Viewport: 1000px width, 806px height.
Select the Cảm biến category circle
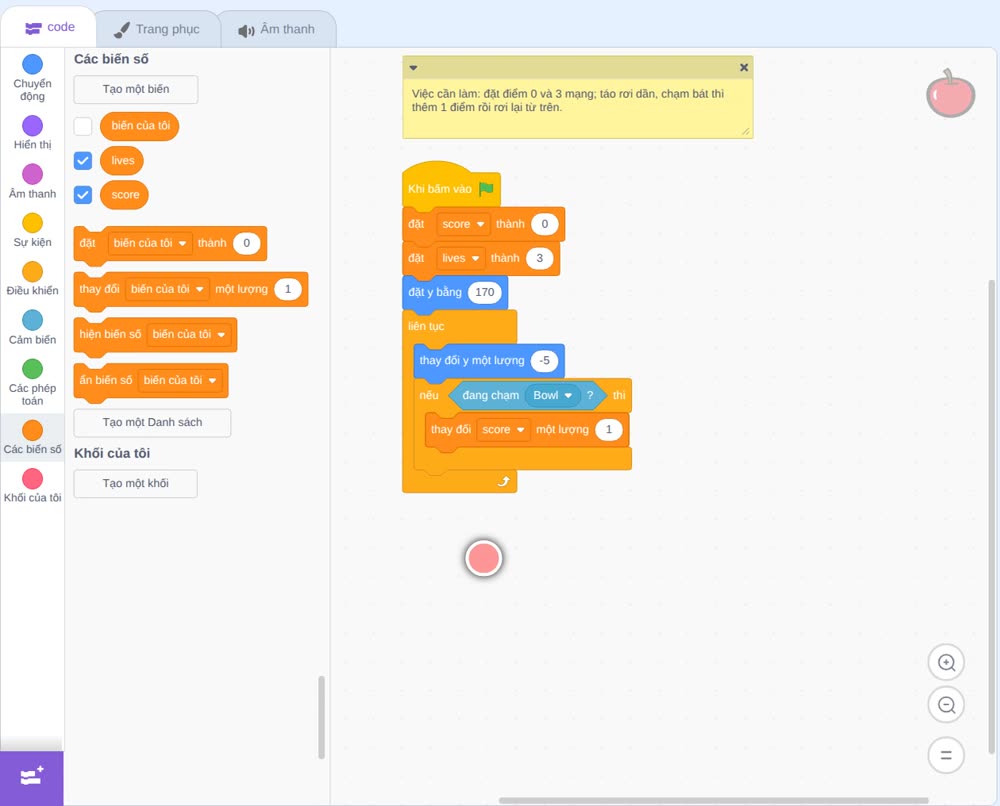click(x=32, y=320)
